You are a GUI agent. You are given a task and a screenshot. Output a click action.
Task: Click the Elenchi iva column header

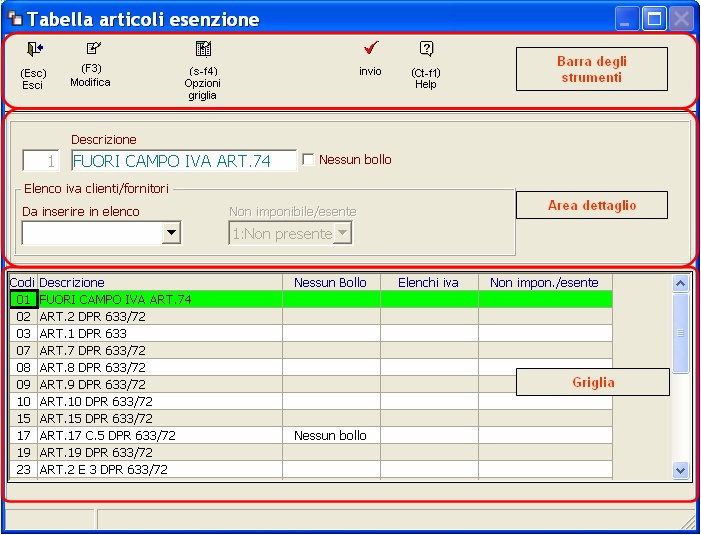(429, 282)
